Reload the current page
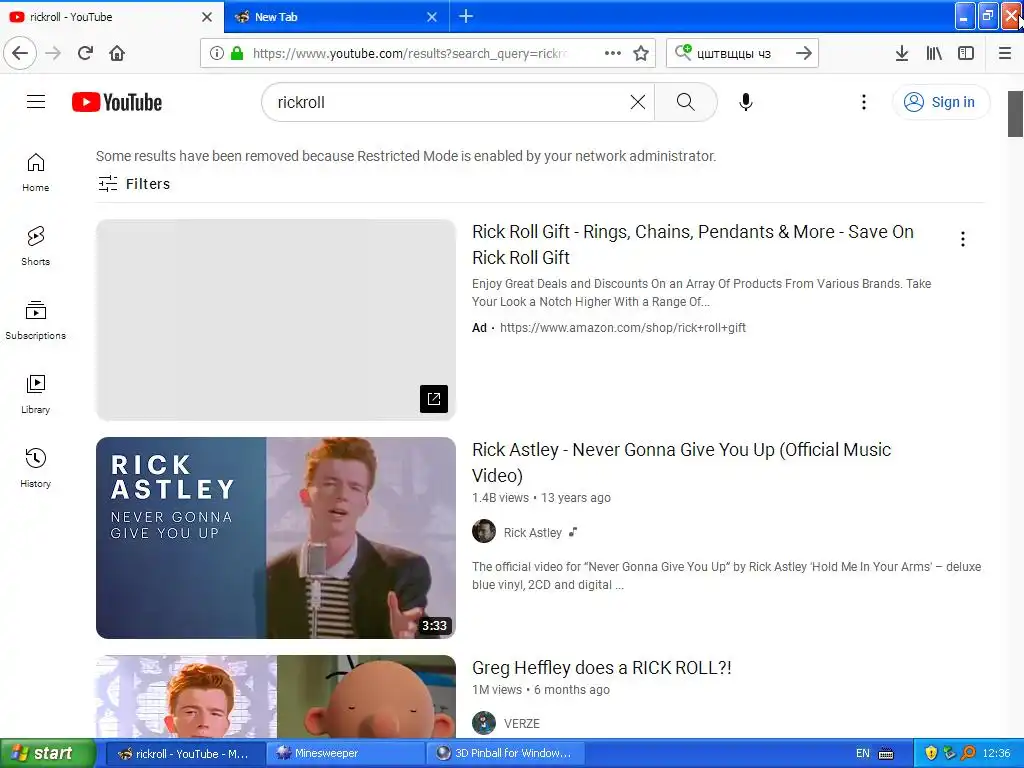The width and height of the screenshot is (1024, 768). [x=85, y=53]
